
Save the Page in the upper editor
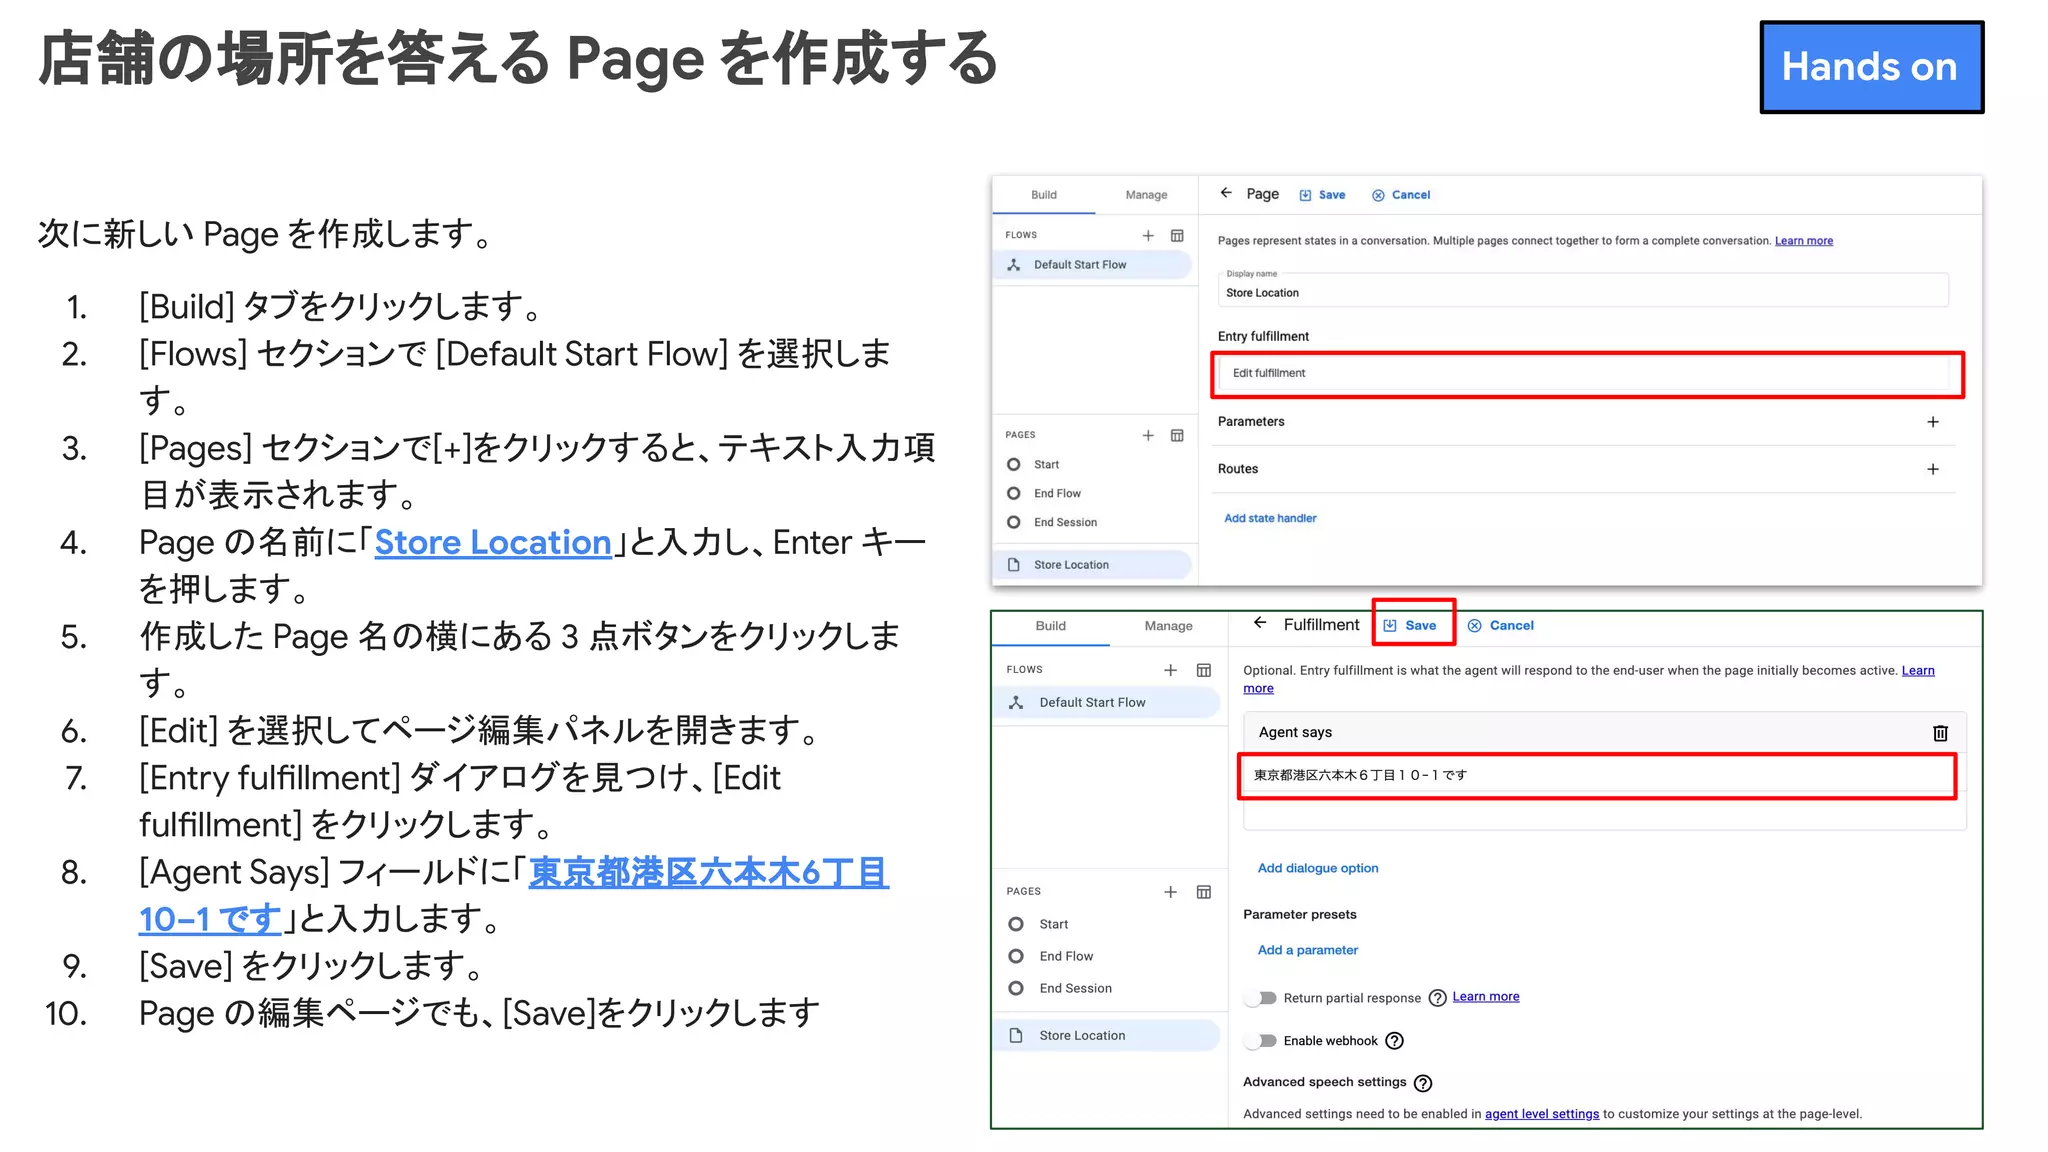(1322, 195)
